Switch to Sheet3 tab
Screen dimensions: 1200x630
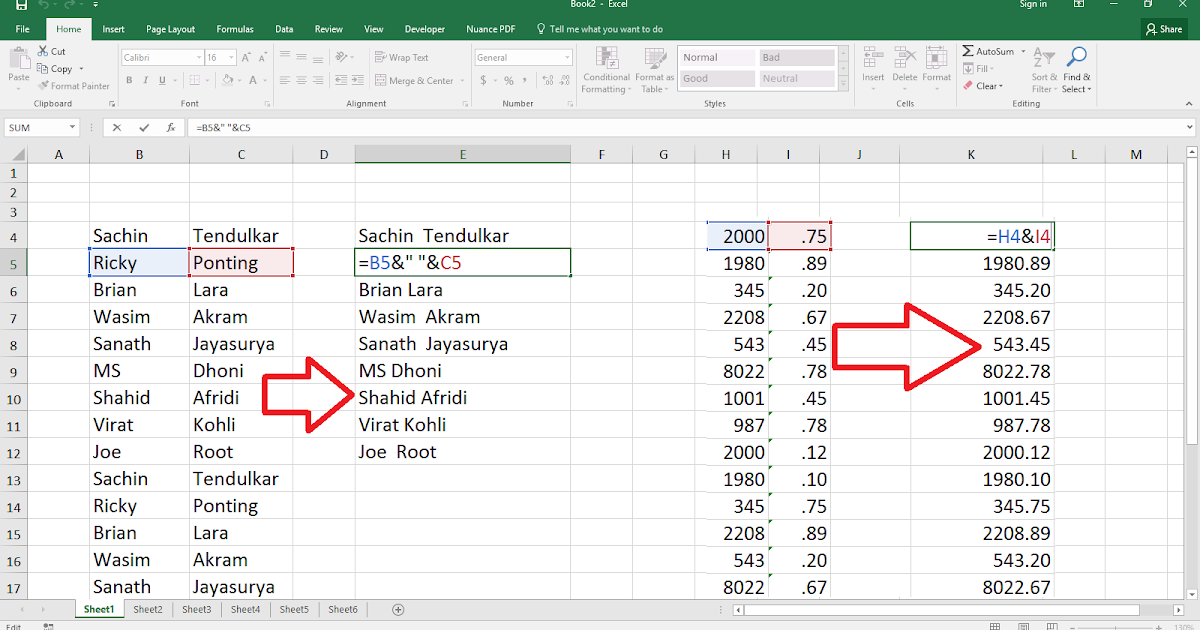[196, 609]
